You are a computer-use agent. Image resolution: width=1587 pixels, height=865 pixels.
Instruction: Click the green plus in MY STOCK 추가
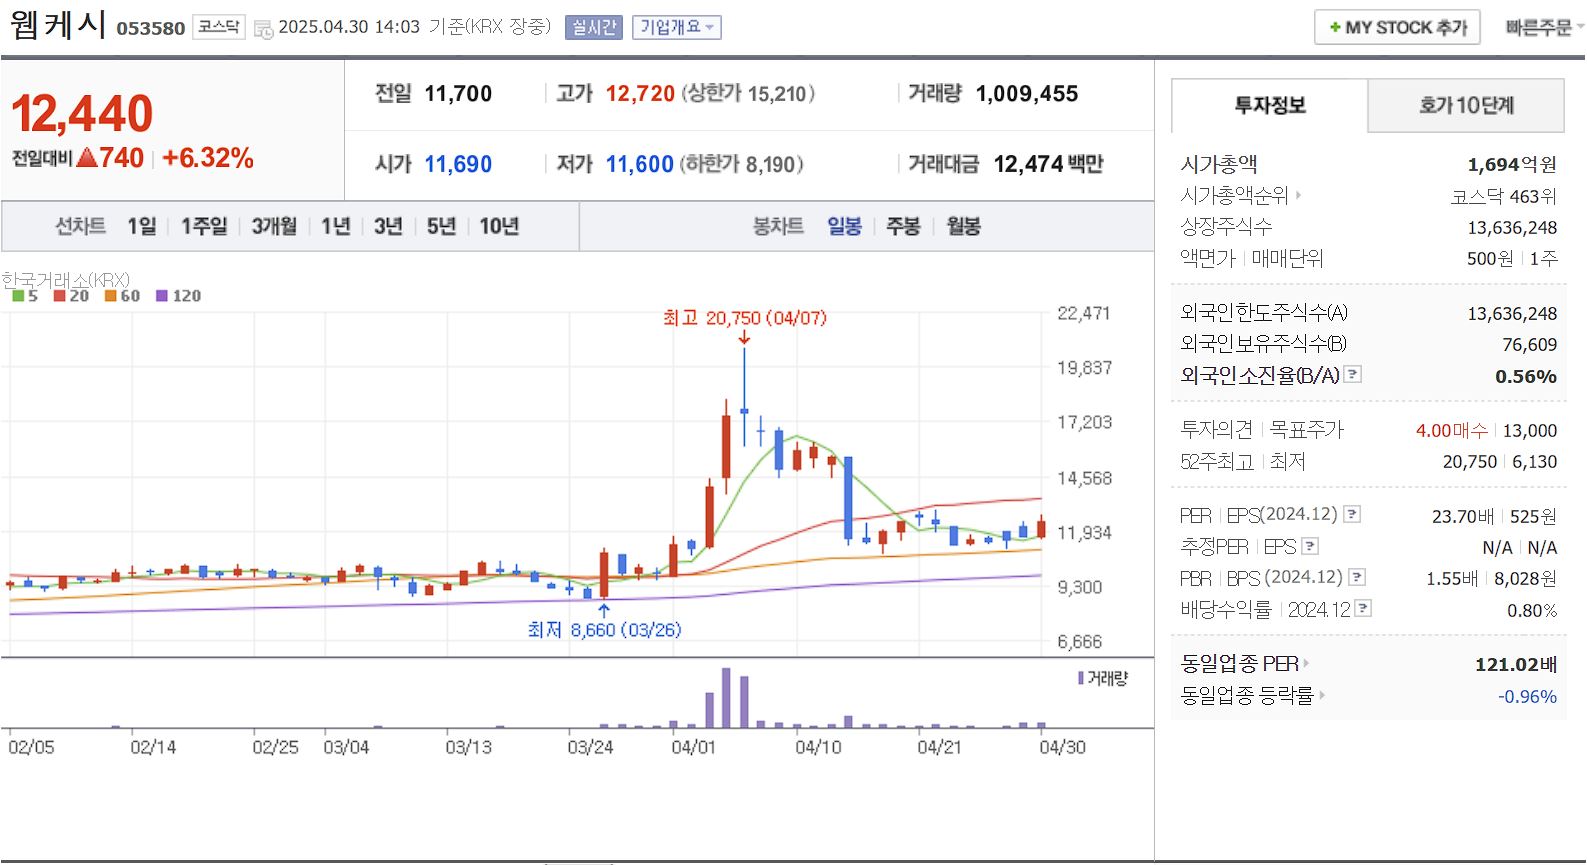(1335, 28)
